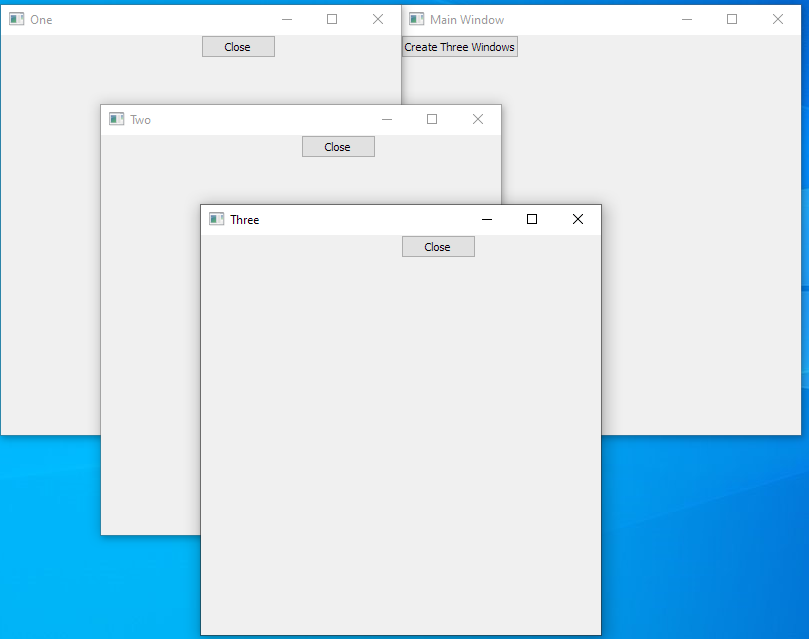The height and width of the screenshot is (639, 809).
Task: Minimize the window titled Two
Action: [x=387, y=119]
